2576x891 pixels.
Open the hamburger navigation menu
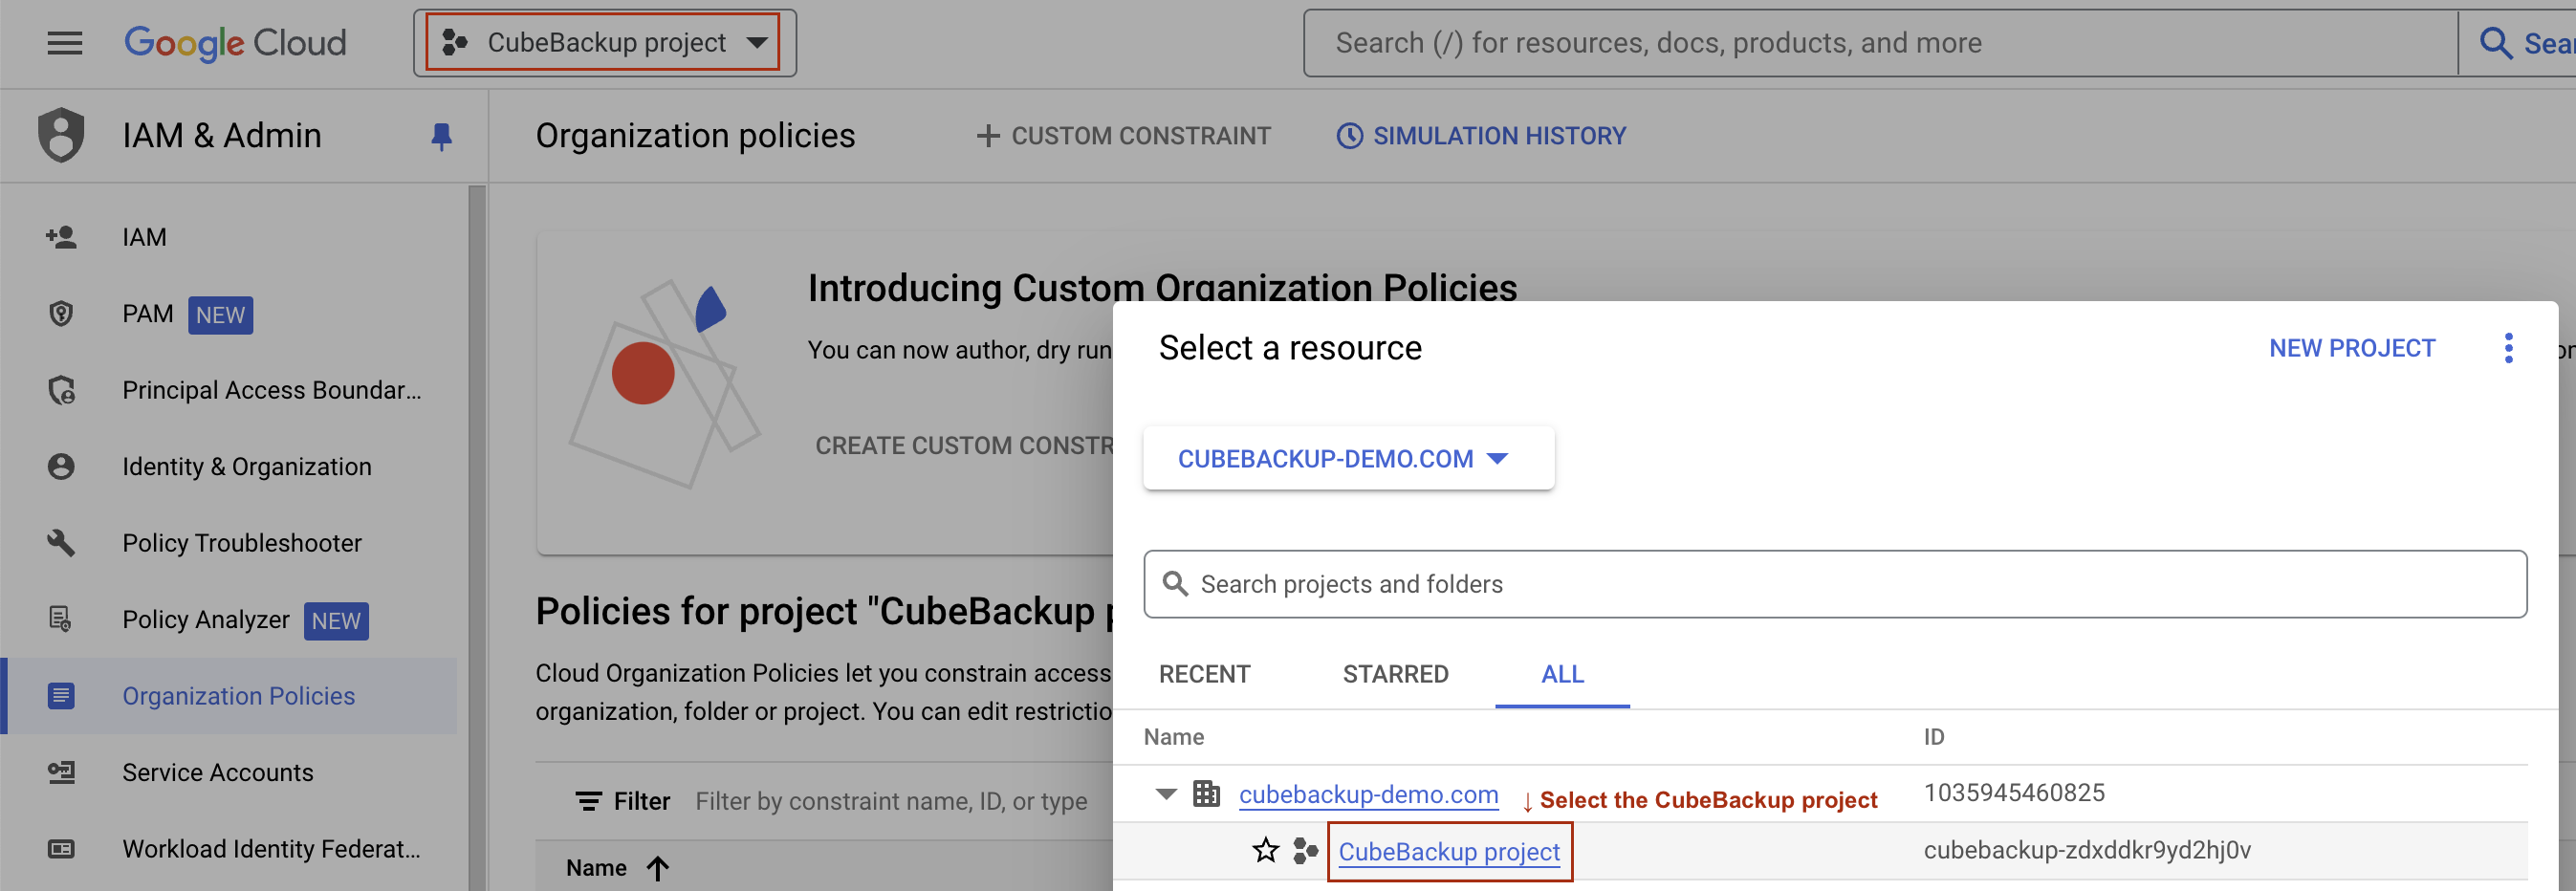(x=65, y=43)
